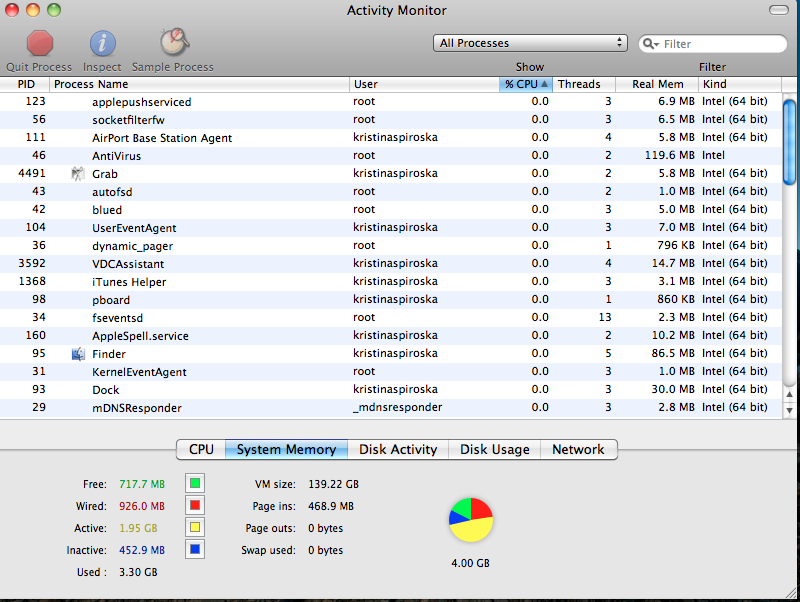
Task: Click the Quit Process stop-sign icon
Action: pyautogui.click(x=40, y=43)
